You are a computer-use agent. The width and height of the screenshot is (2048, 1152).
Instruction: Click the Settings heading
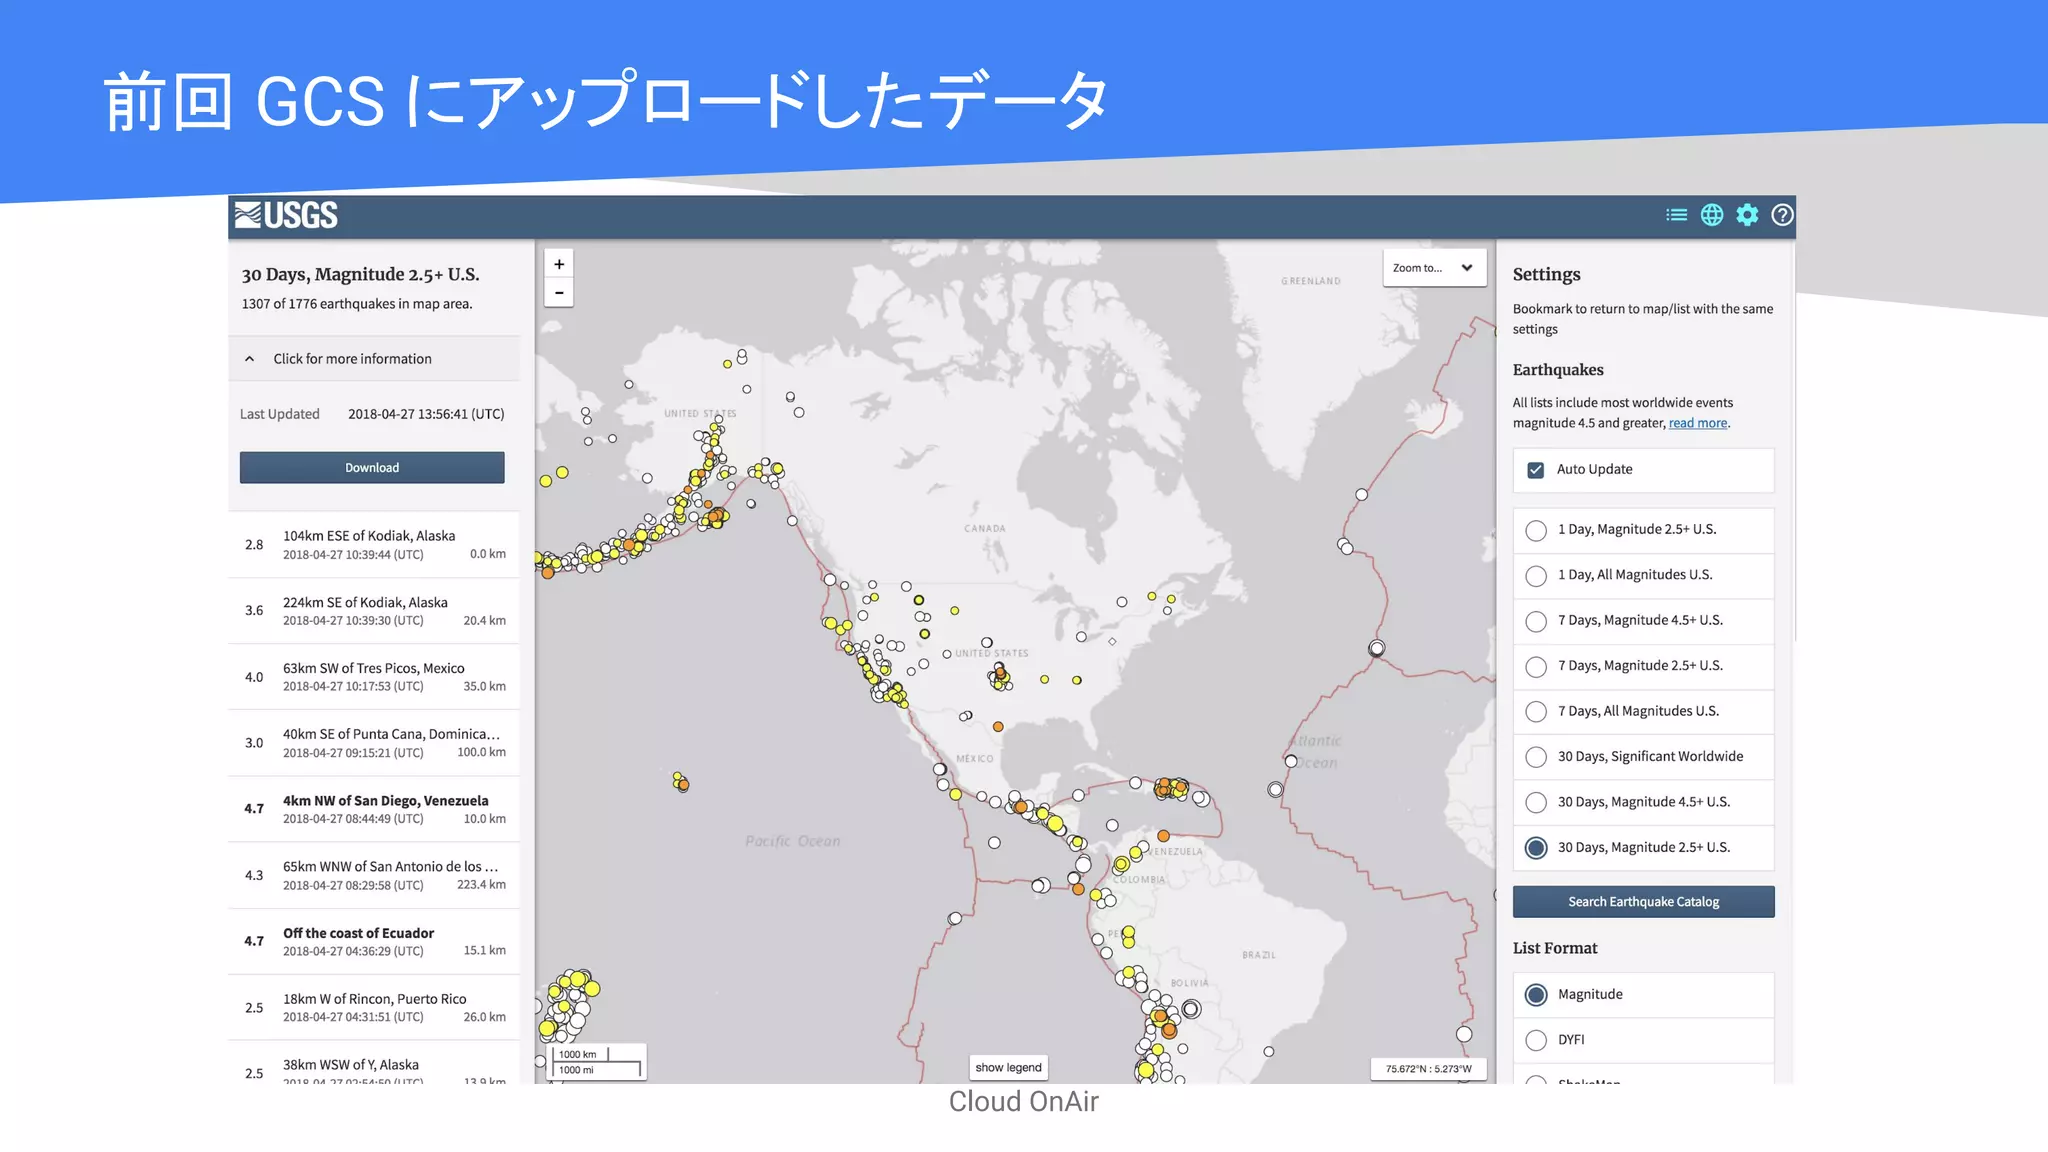pos(1546,274)
